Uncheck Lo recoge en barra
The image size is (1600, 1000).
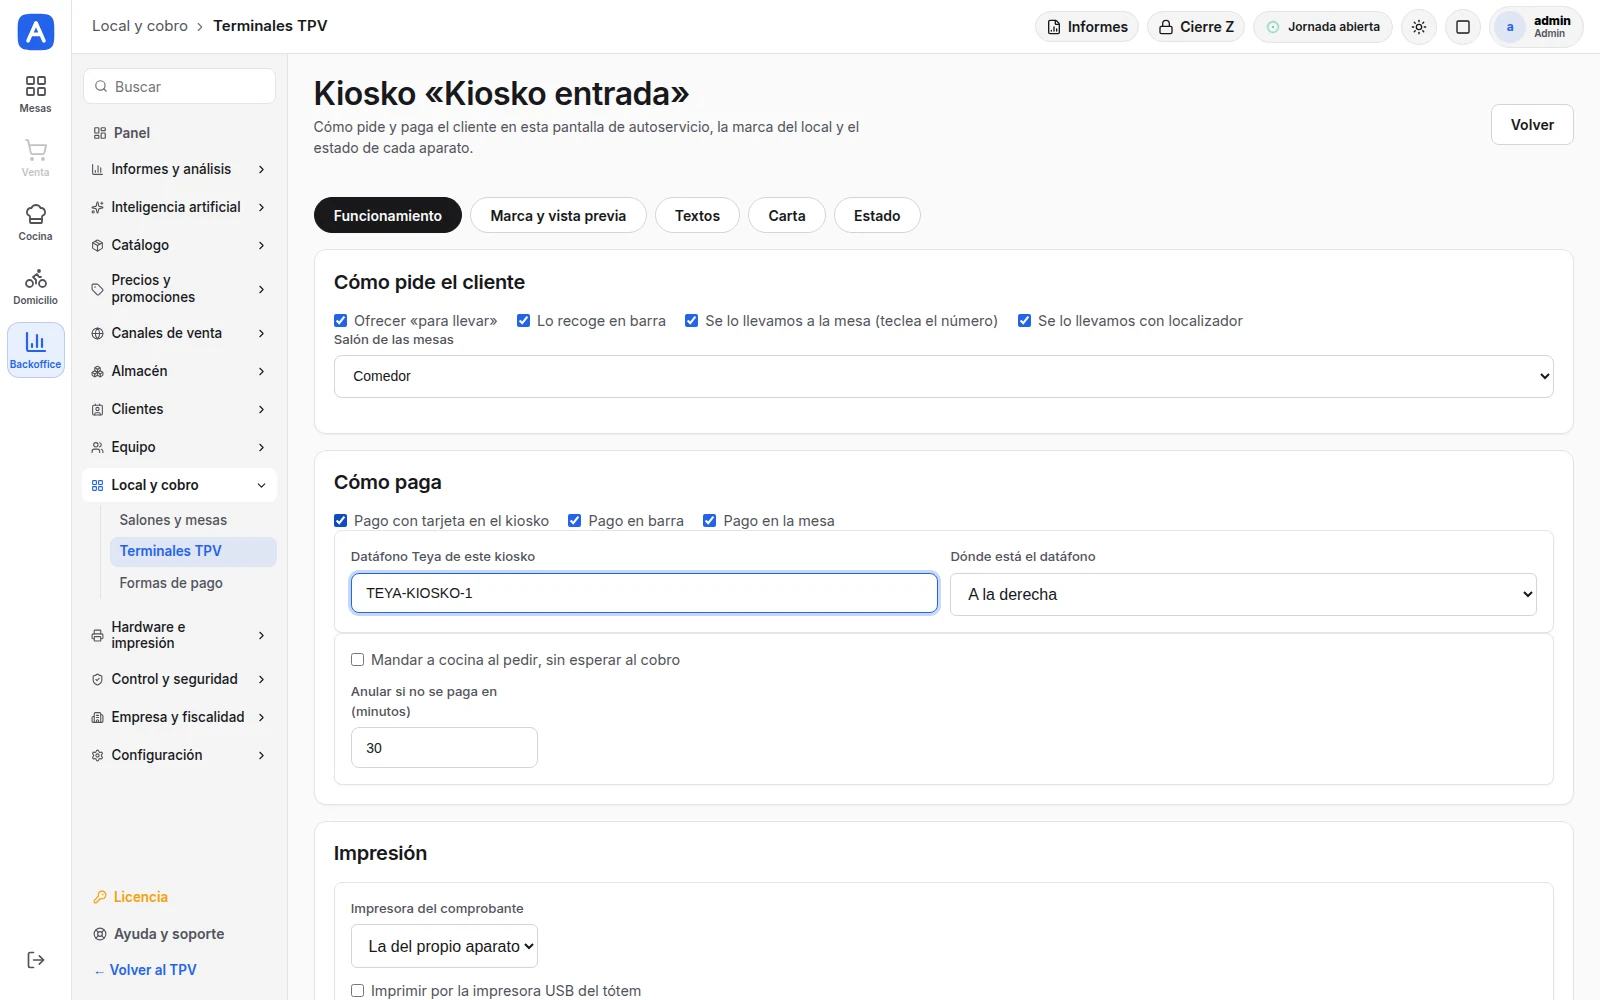coord(523,321)
